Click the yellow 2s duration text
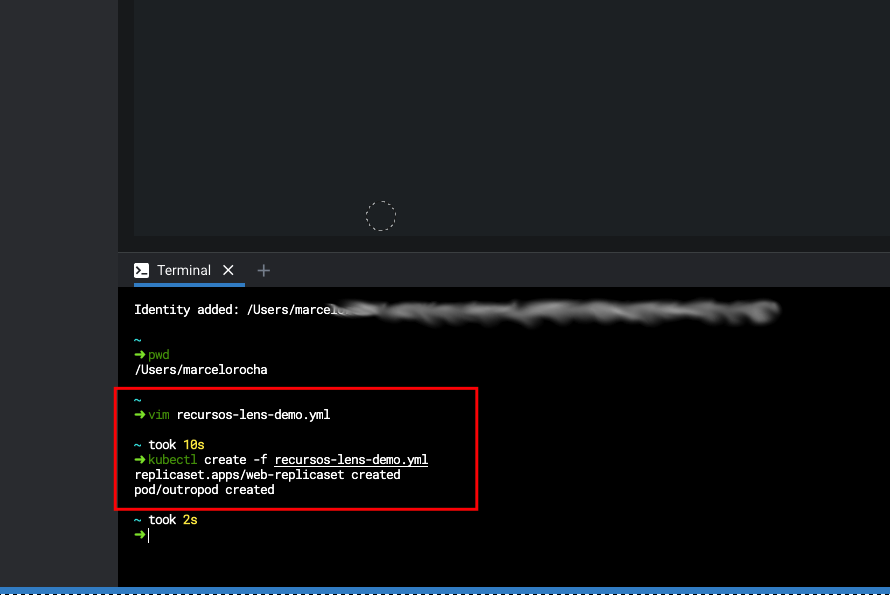This screenshot has width=890, height=595. tap(190, 520)
